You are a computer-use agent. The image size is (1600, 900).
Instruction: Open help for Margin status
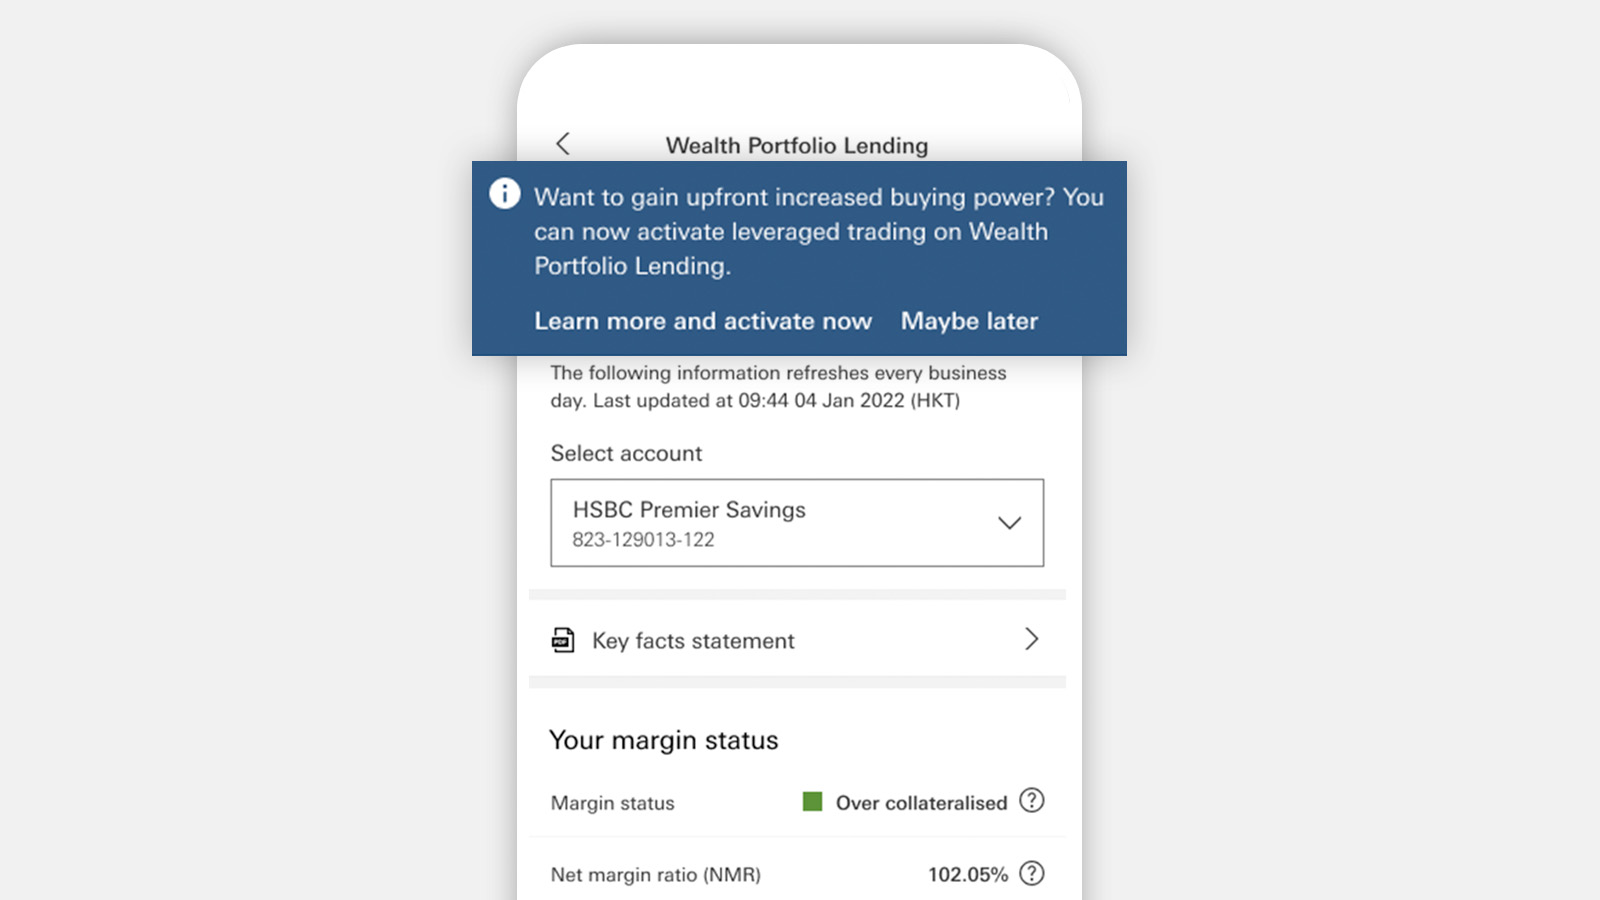point(1031,801)
